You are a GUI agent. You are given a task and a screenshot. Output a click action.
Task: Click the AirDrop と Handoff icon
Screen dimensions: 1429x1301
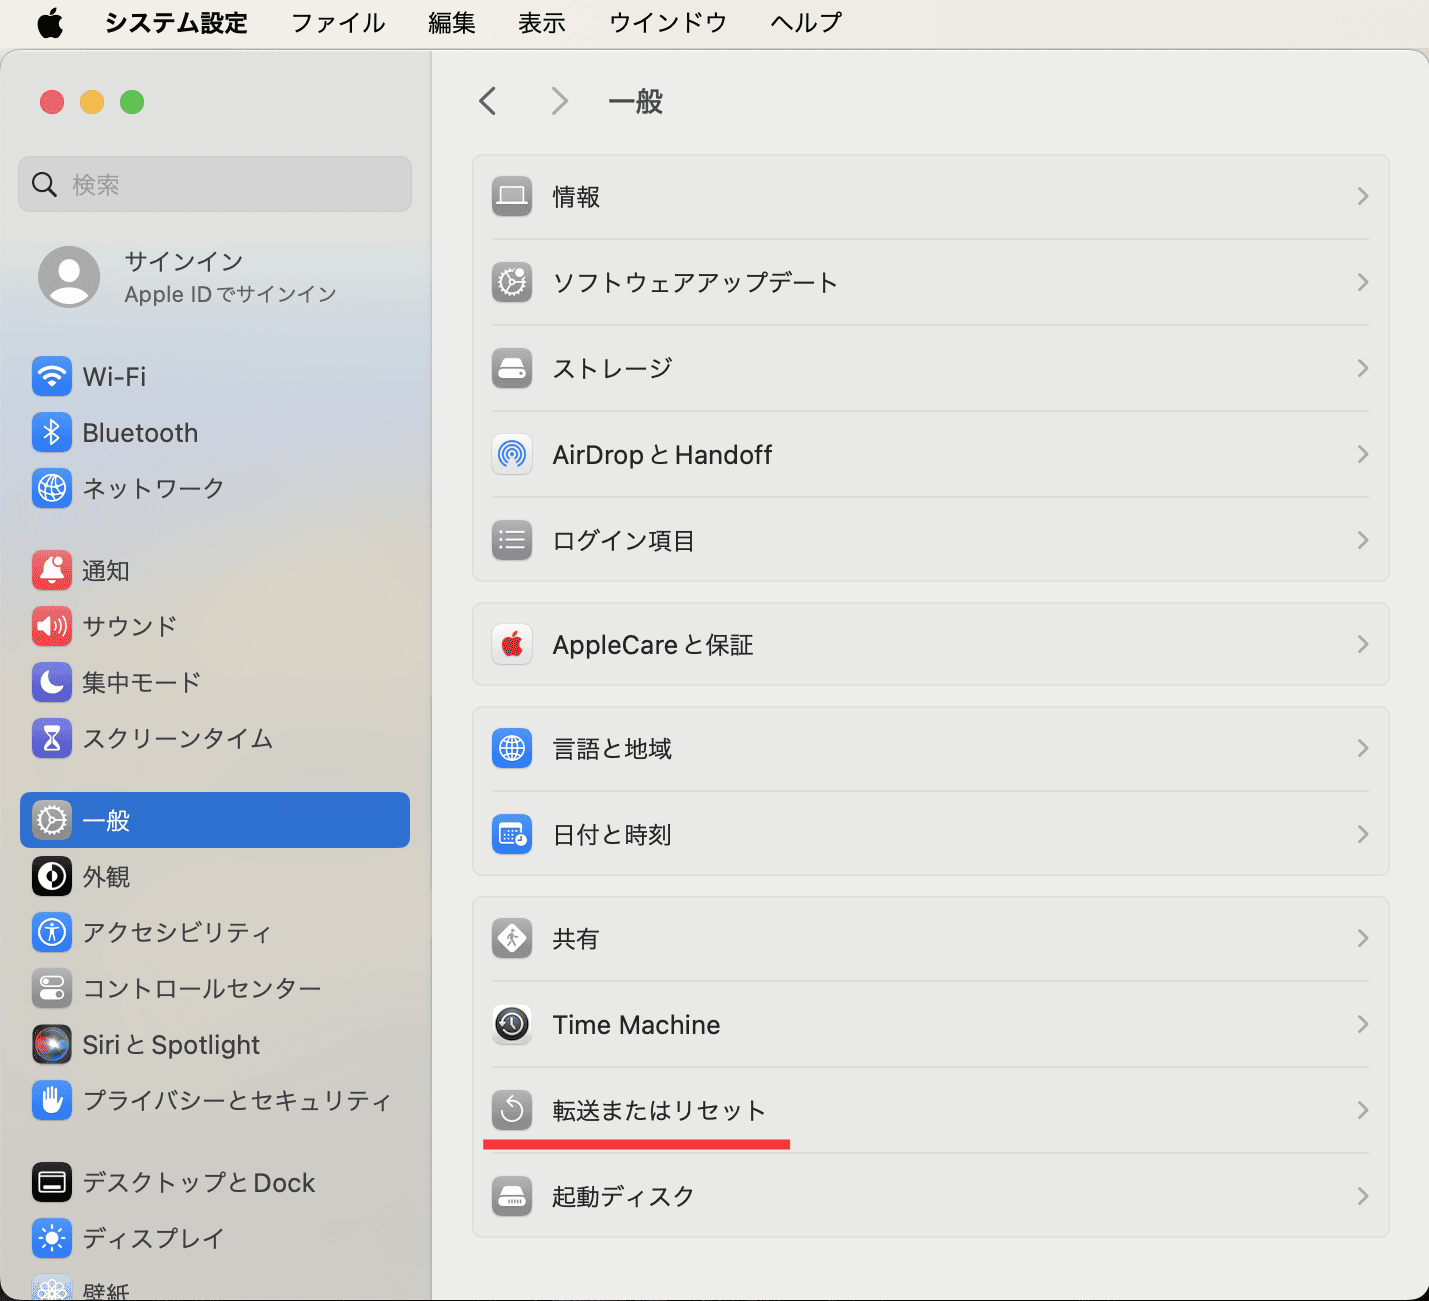511,454
